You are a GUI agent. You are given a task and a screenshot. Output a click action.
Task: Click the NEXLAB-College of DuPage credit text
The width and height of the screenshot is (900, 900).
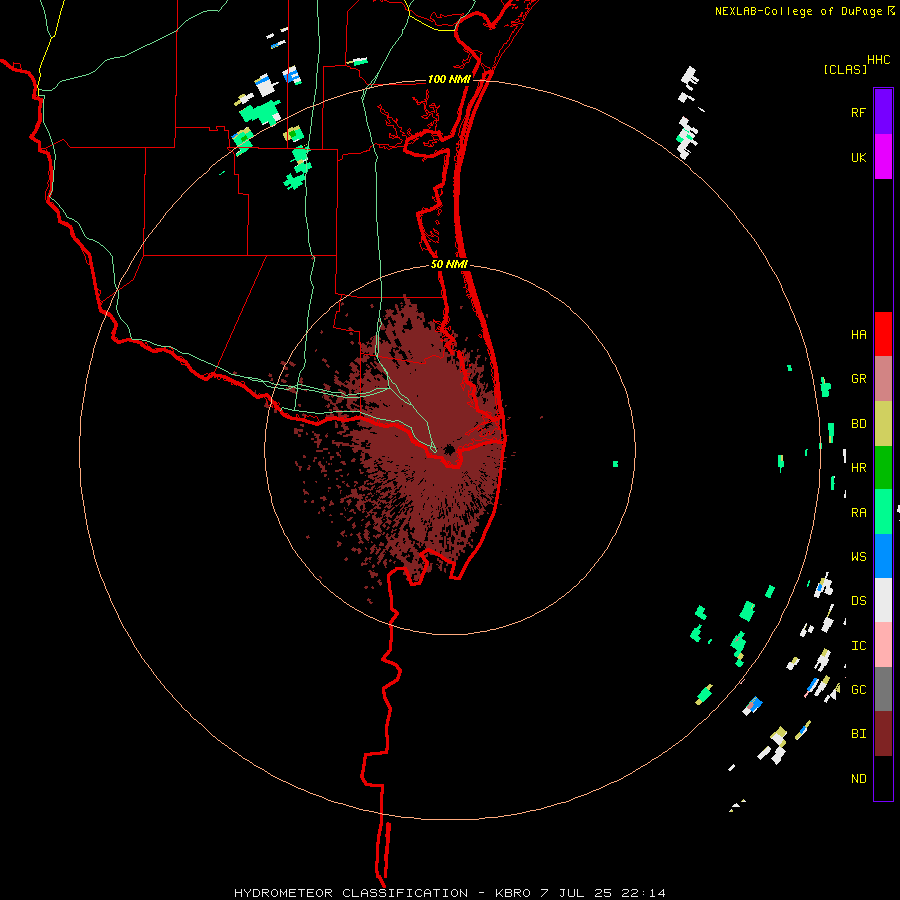click(800, 11)
